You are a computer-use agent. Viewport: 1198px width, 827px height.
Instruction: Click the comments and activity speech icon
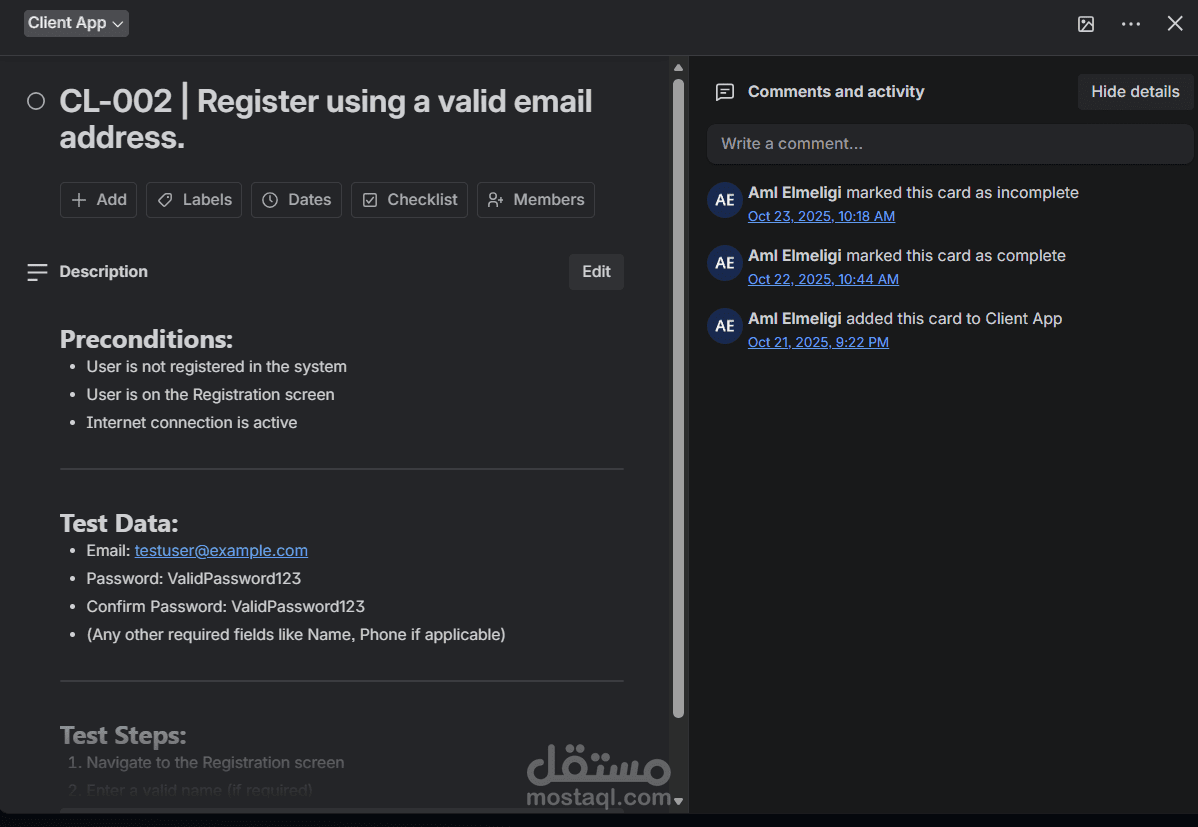point(725,92)
